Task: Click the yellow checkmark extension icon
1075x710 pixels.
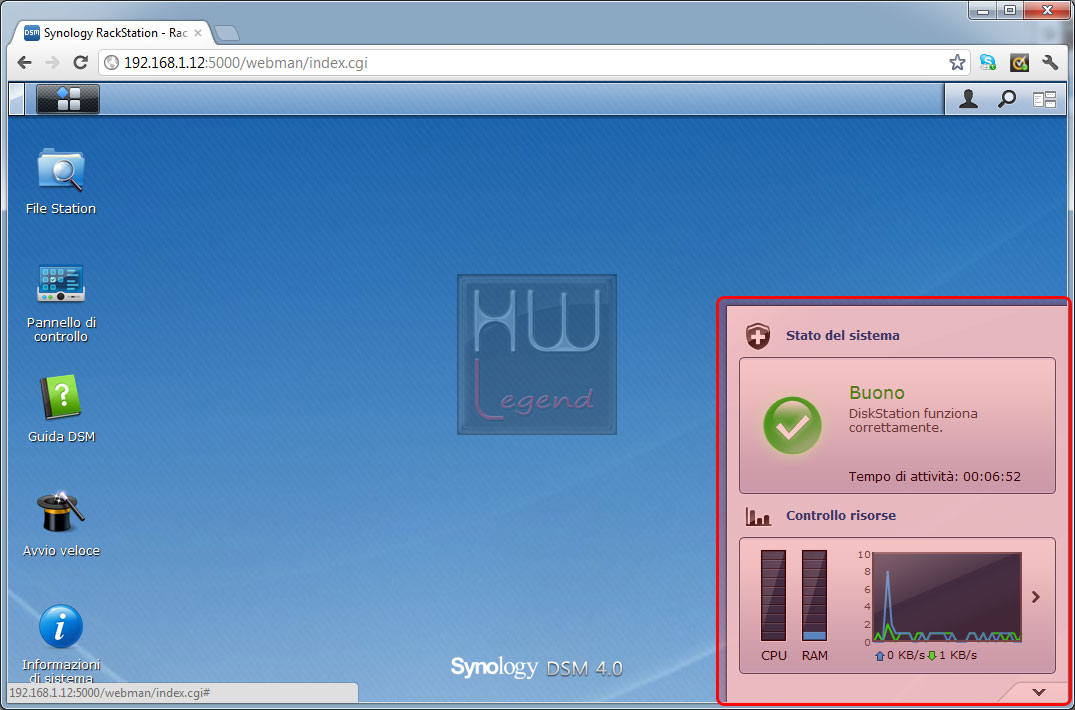Action: 1019,63
